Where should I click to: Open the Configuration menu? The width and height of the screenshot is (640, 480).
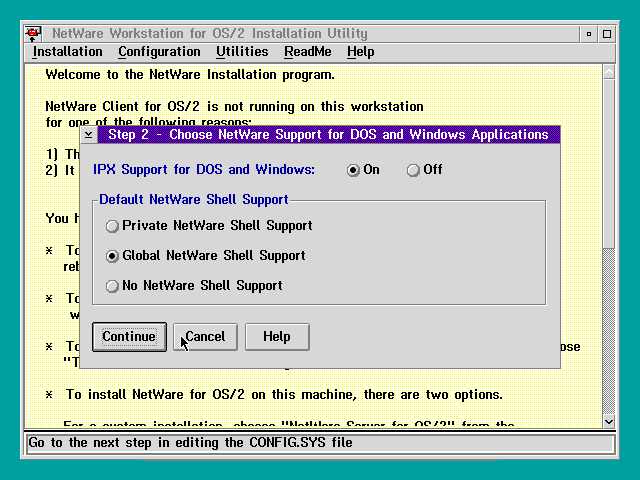pyautogui.click(x=159, y=52)
